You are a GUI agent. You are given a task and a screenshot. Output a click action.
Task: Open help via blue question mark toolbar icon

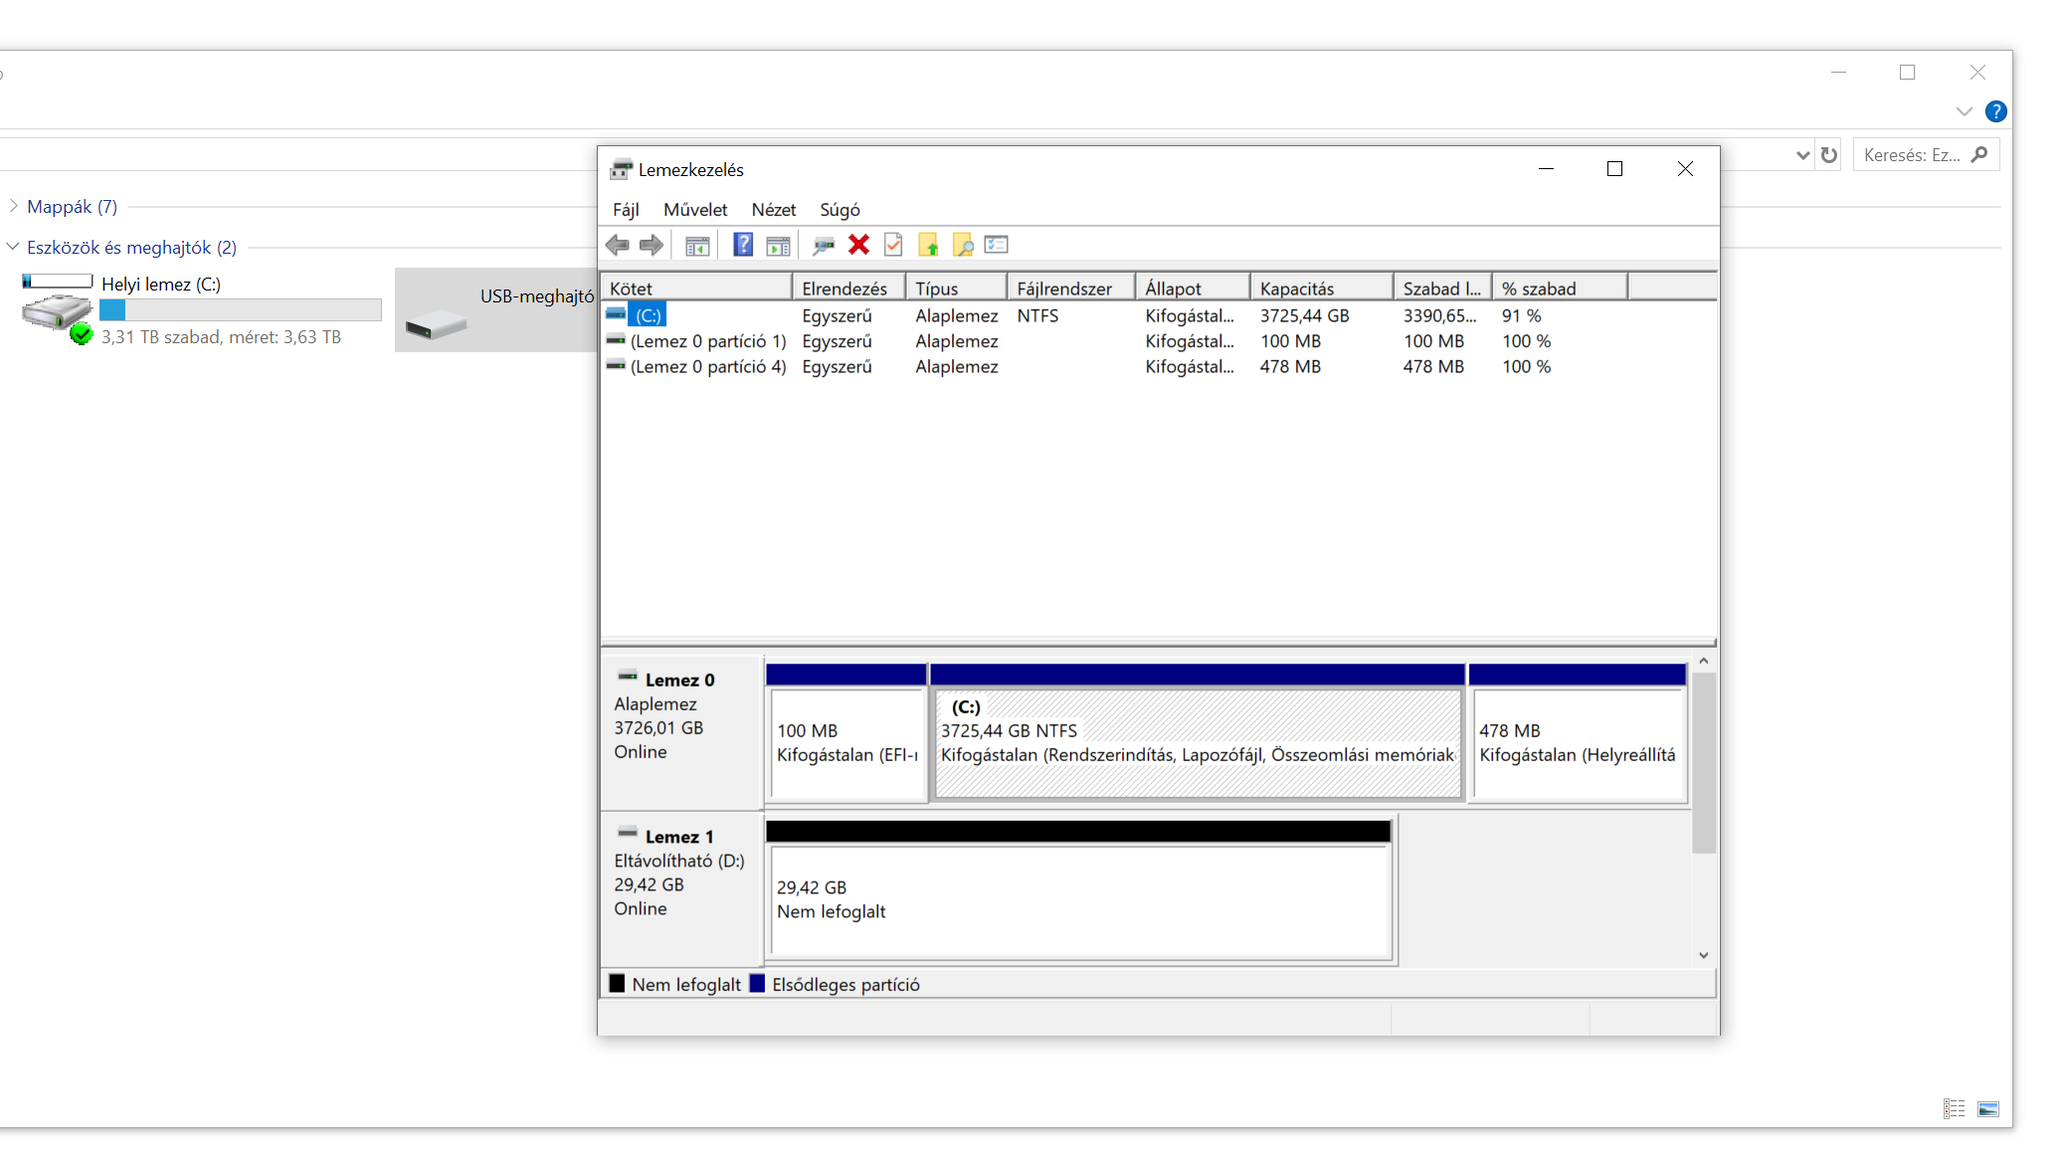[x=743, y=245]
